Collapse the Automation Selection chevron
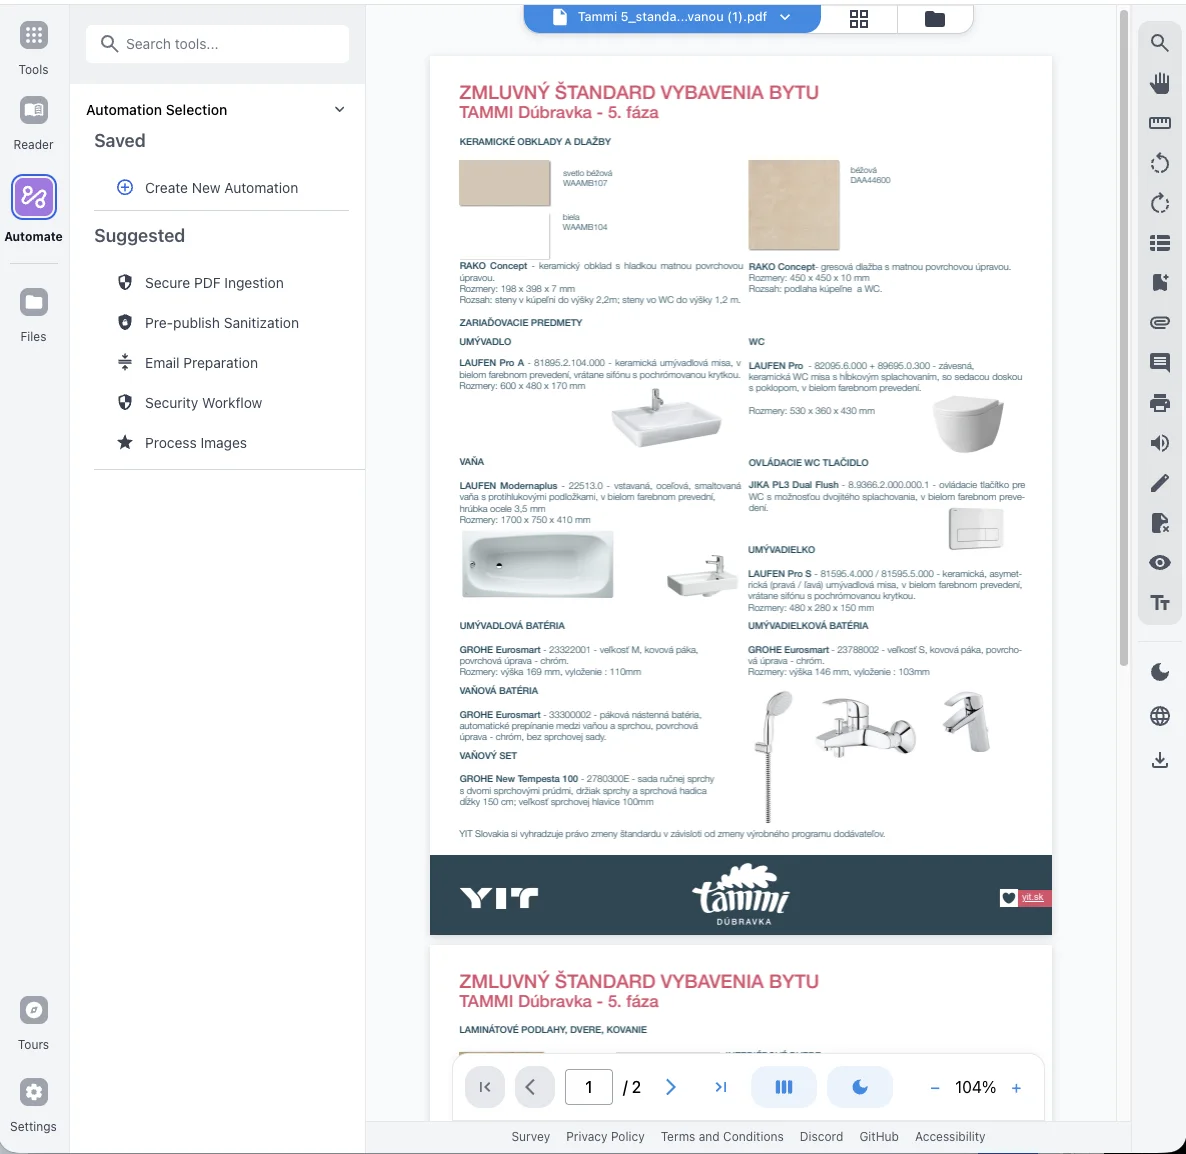Screen dimensions: 1186x1154 point(340,110)
